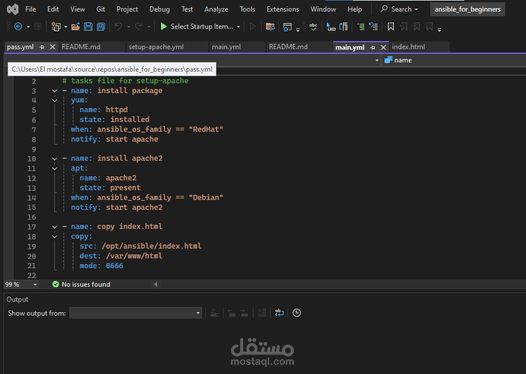
Task: Open the Debug menu
Action: 159,9
